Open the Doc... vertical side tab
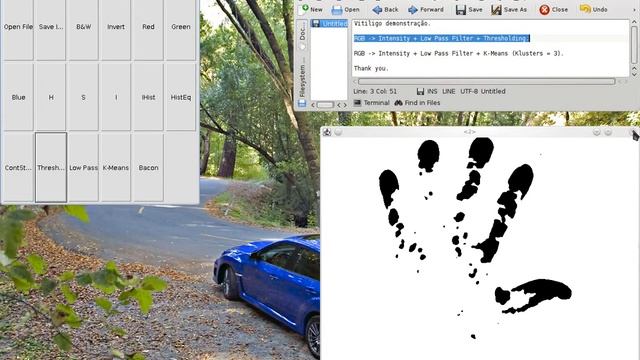The height and width of the screenshot is (360, 640). click(302, 34)
